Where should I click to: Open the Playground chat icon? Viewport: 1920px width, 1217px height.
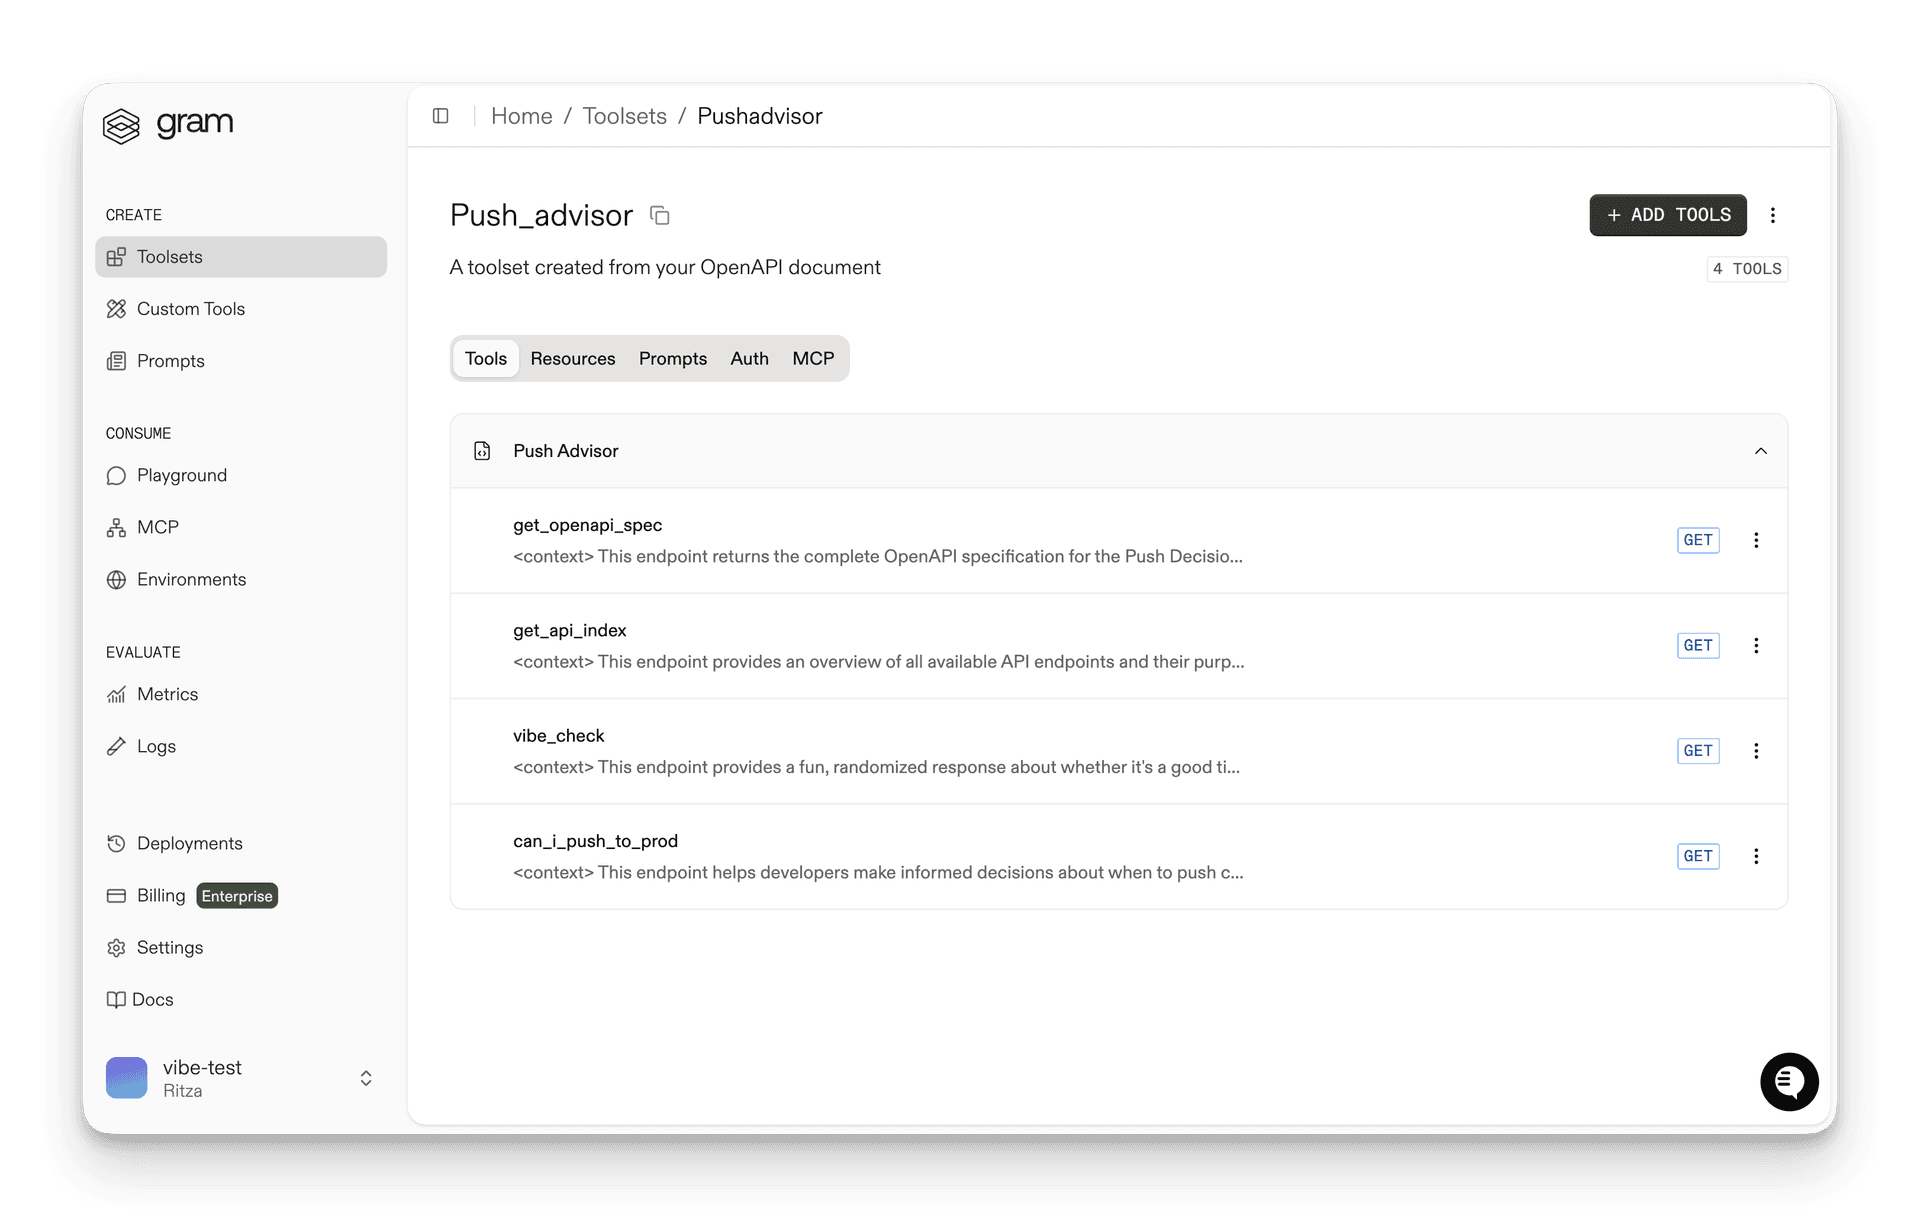[117, 475]
